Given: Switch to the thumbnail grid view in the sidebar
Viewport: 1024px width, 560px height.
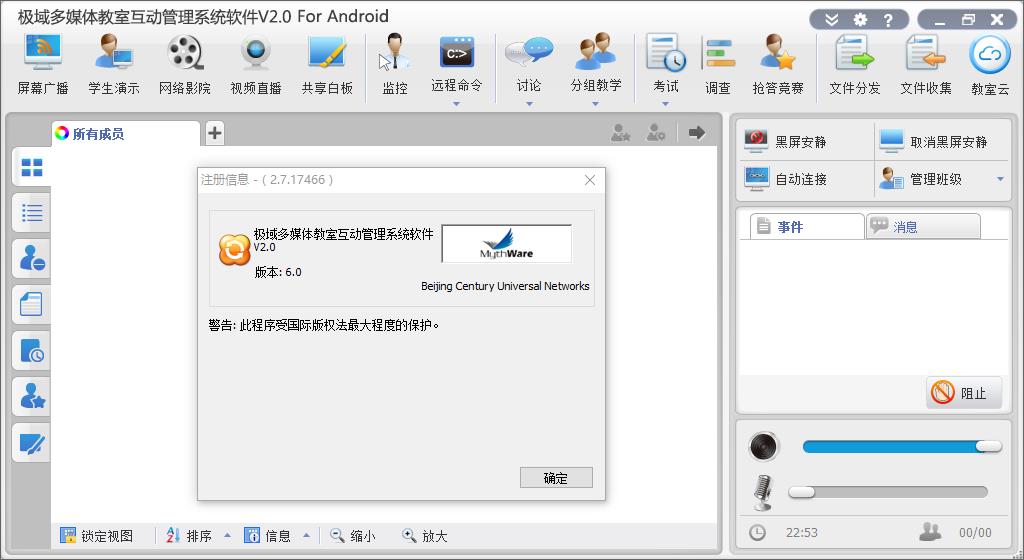Looking at the screenshot, I should [x=31, y=167].
